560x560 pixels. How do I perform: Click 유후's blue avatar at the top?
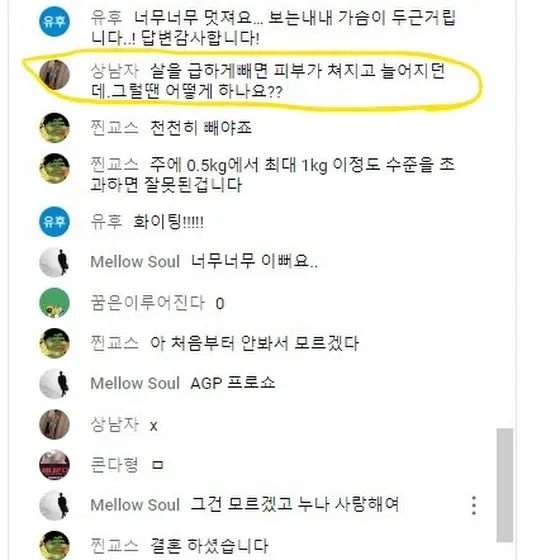click(x=54, y=21)
